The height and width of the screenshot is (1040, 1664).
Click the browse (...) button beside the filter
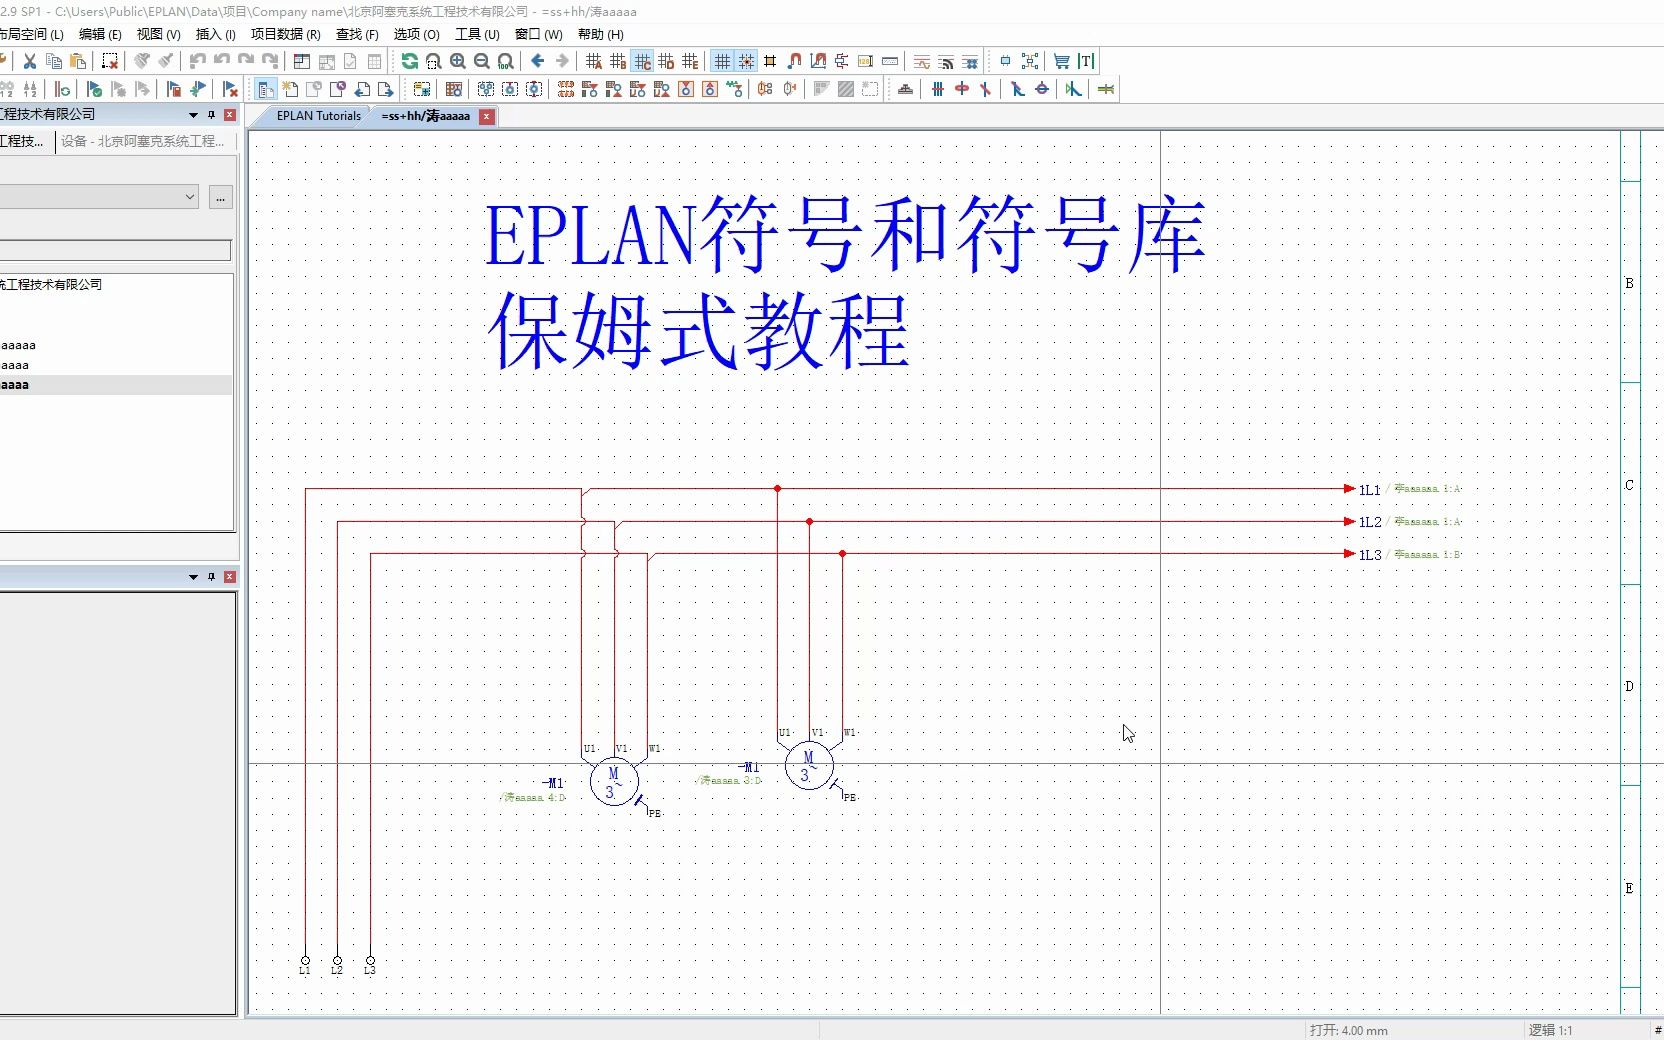(x=220, y=197)
